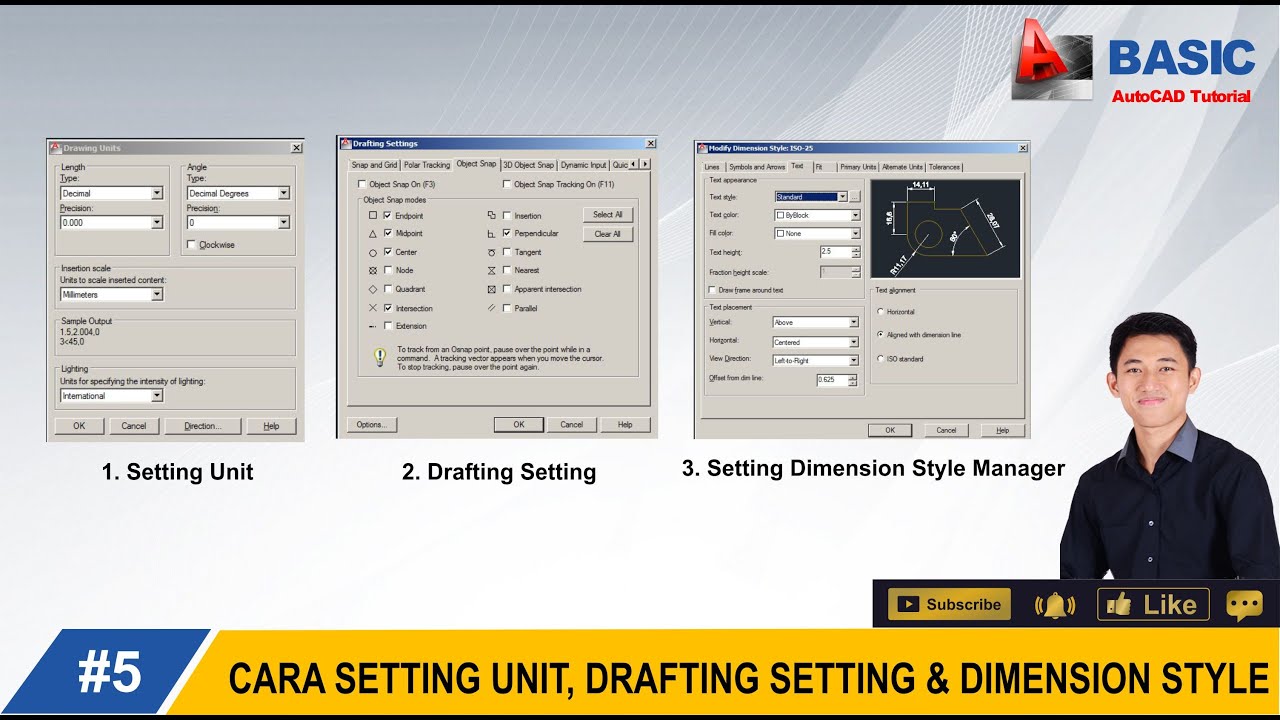Image resolution: width=1280 pixels, height=720 pixels.
Task: Check the Tangent snap mode
Action: pyautogui.click(x=507, y=252)
